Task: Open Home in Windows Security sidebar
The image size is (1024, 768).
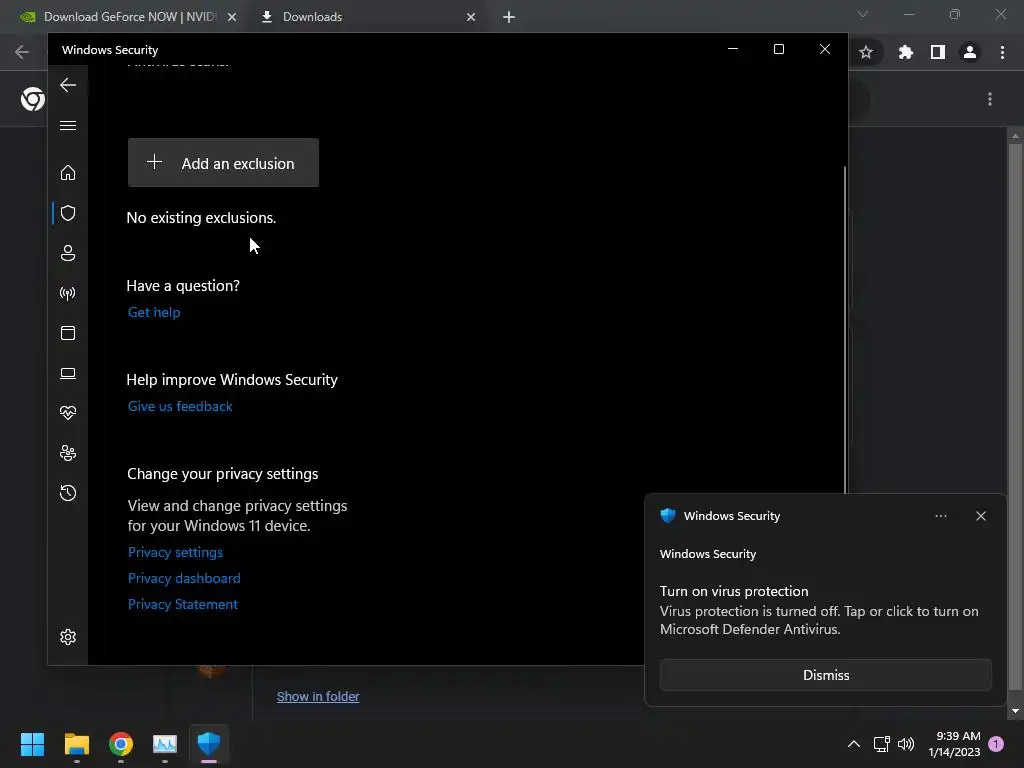Action: tap(68, 172)
